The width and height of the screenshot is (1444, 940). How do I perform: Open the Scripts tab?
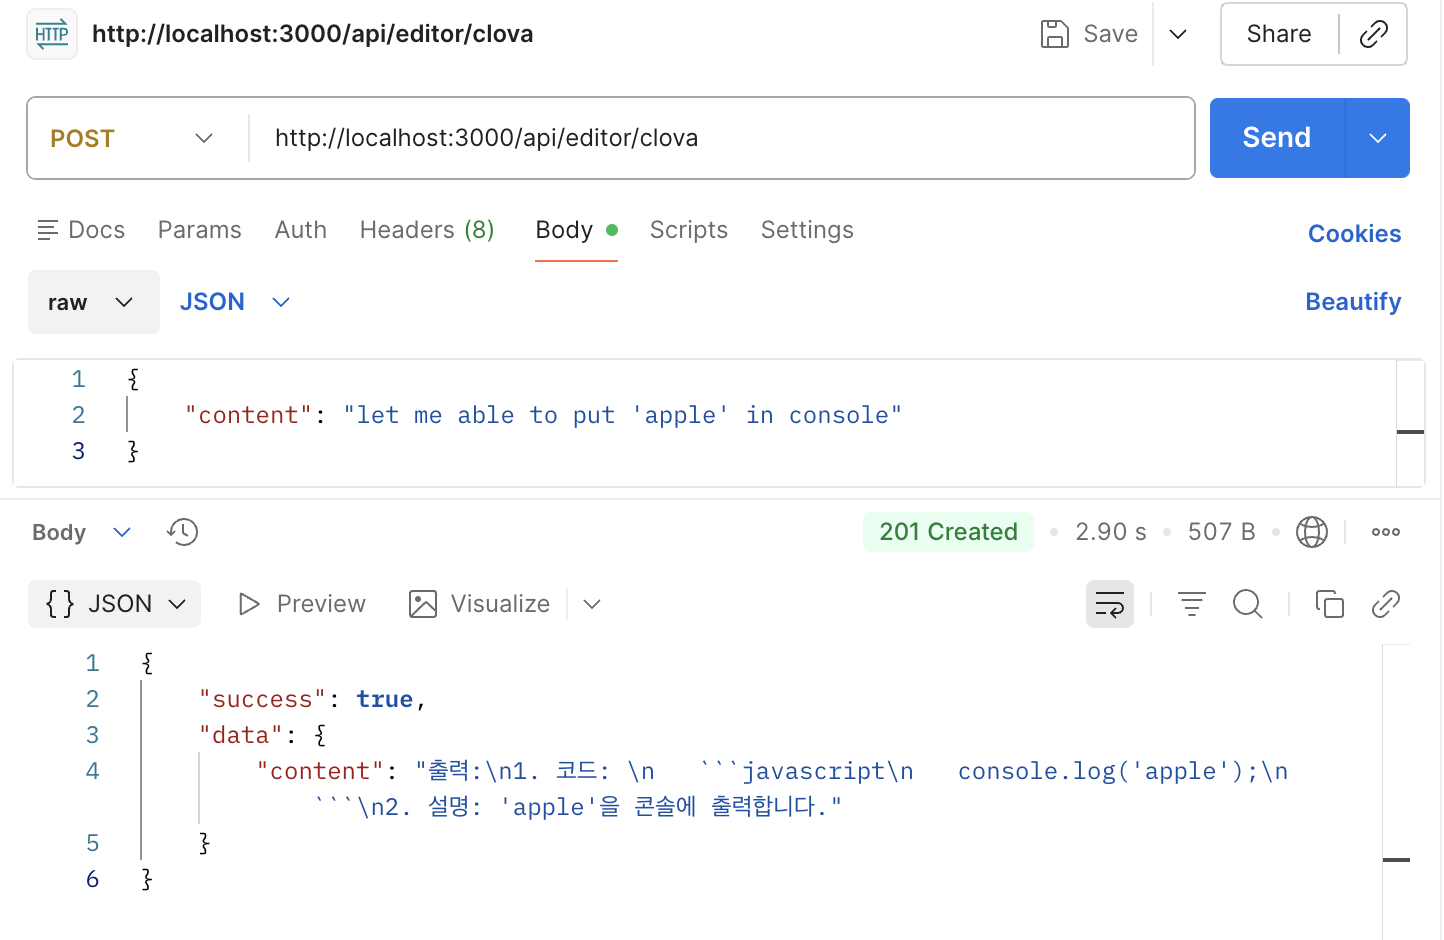click(x=689, y=230)
